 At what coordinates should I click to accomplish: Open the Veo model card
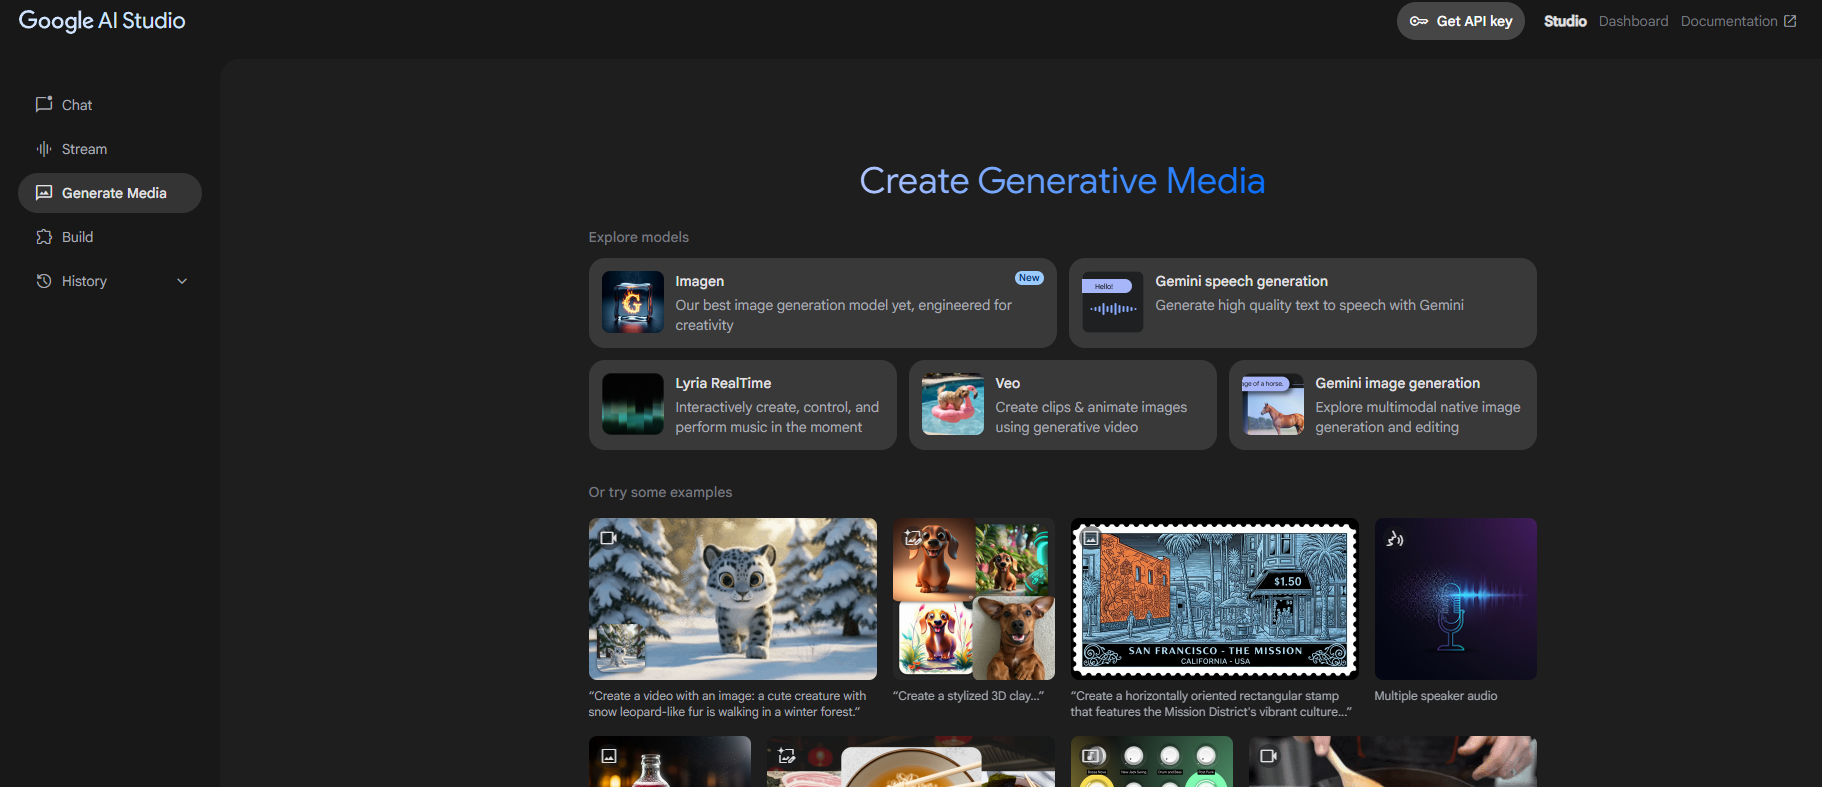click(x=1062, y=405)
